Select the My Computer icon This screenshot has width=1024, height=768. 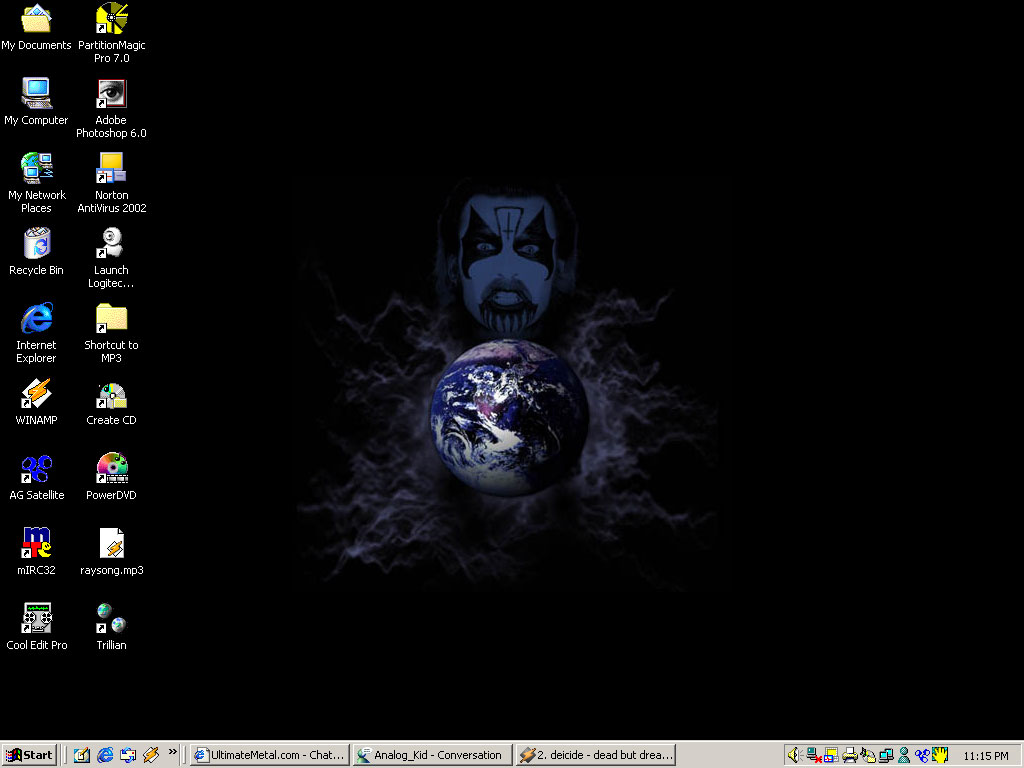click(x=36, y=102)
